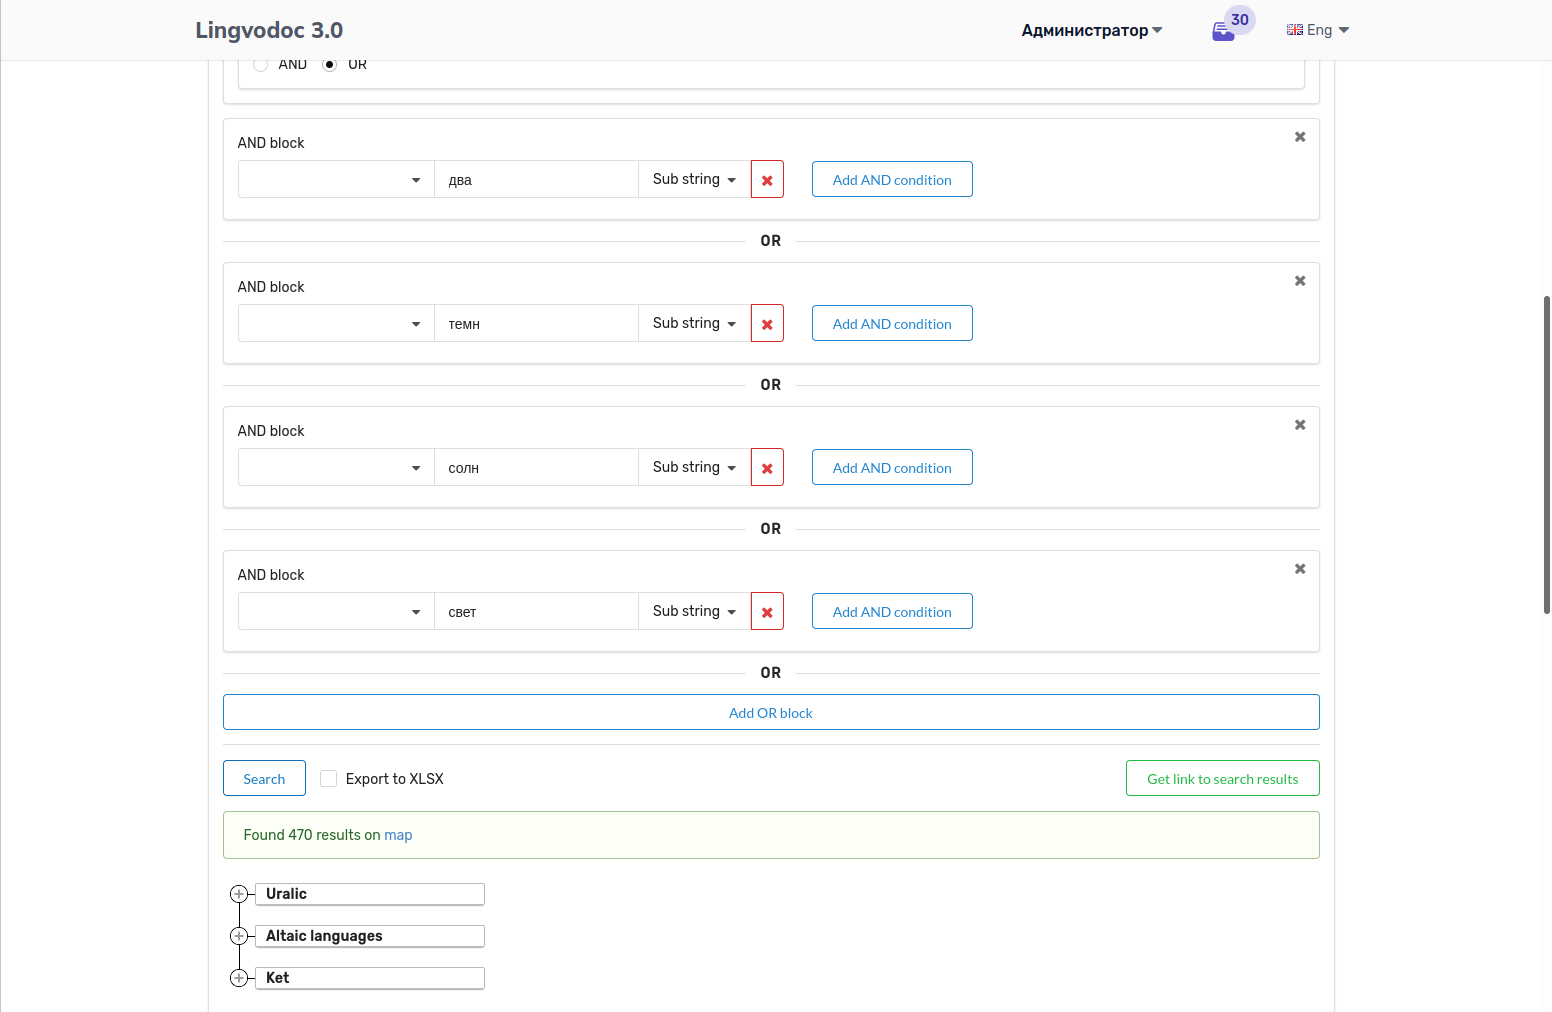This screenshot has height=1012, width=1552.
Task: Enable the Export to XLSX checkbox
Action: (x=328, y=778)
